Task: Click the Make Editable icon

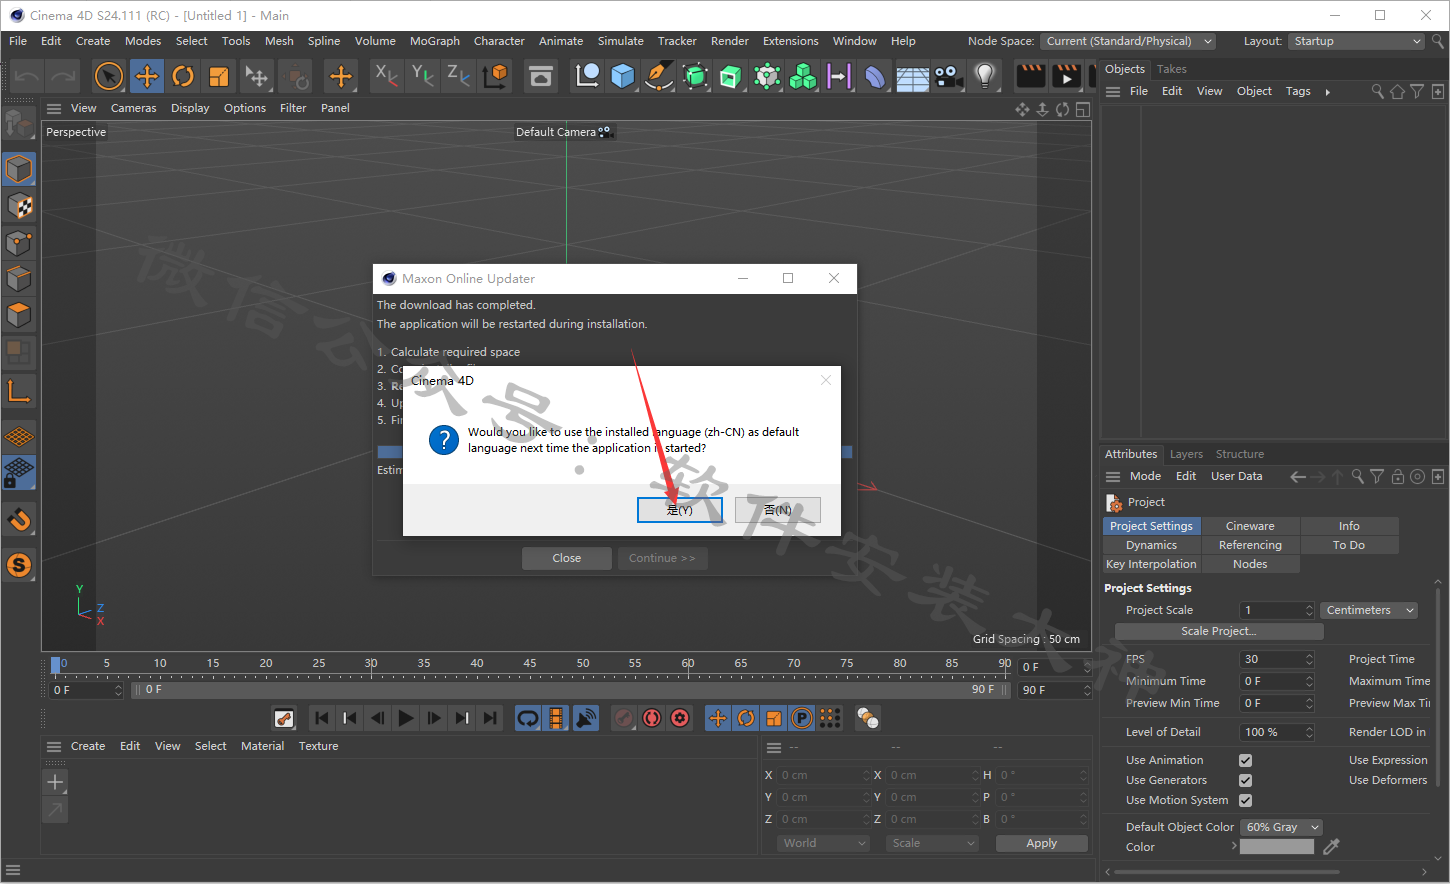Action: click(x=19, y=124)
